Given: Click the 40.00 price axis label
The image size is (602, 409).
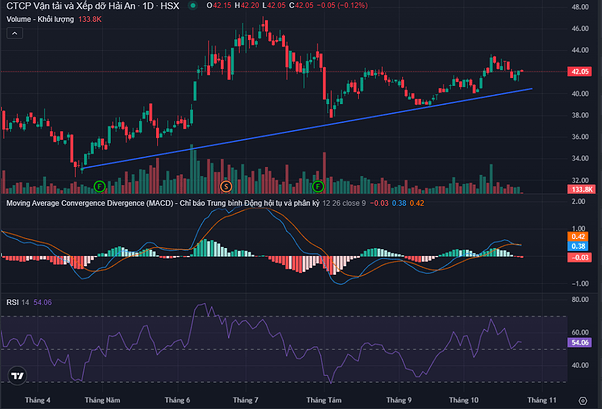Looking at the screenshot, I should (580, 93).
